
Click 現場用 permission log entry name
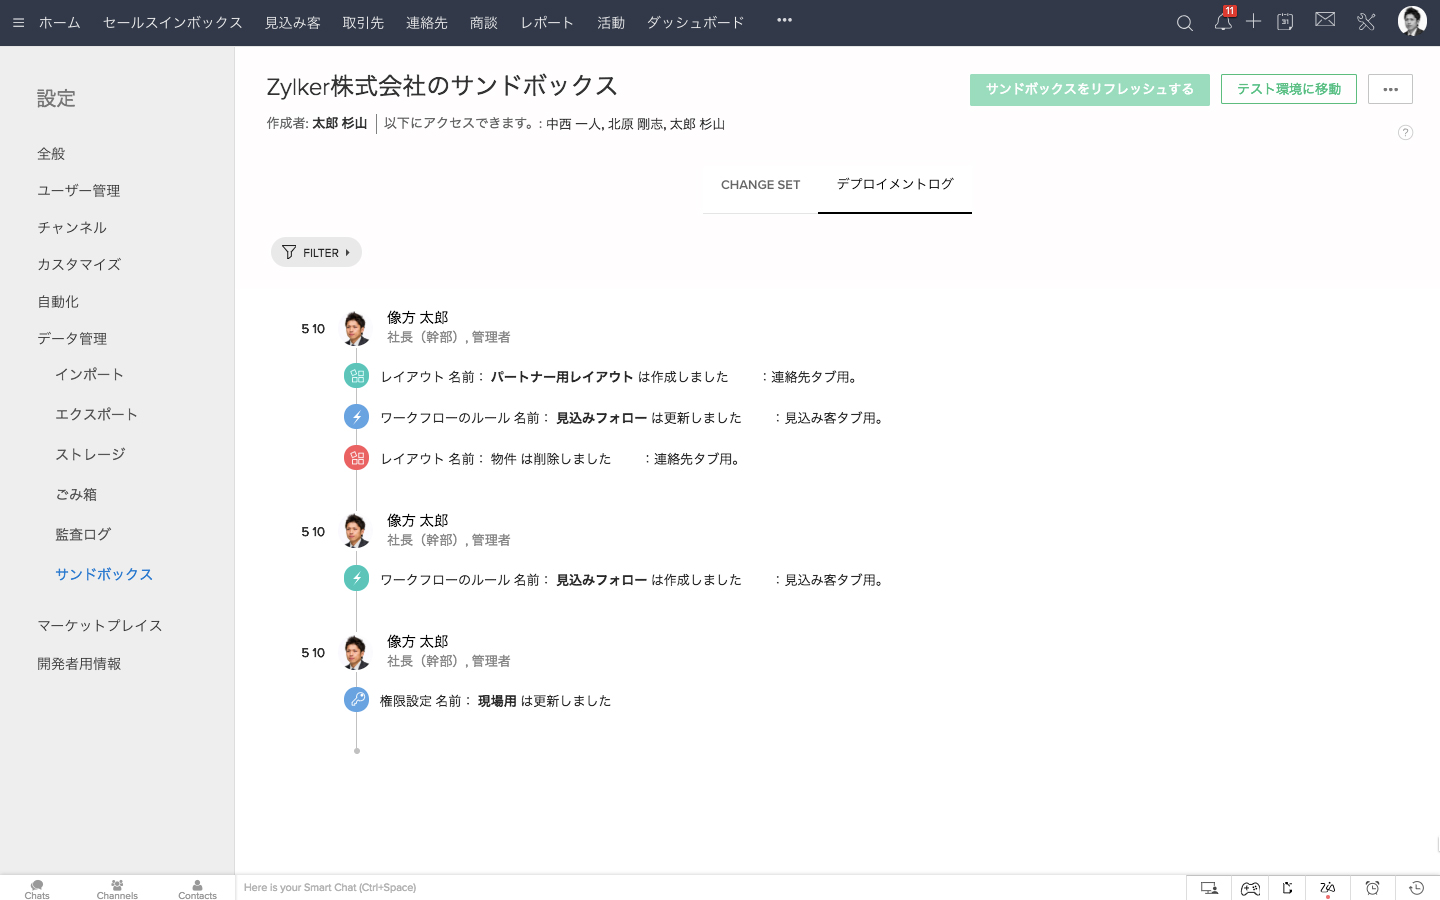(x=497, y=701)
